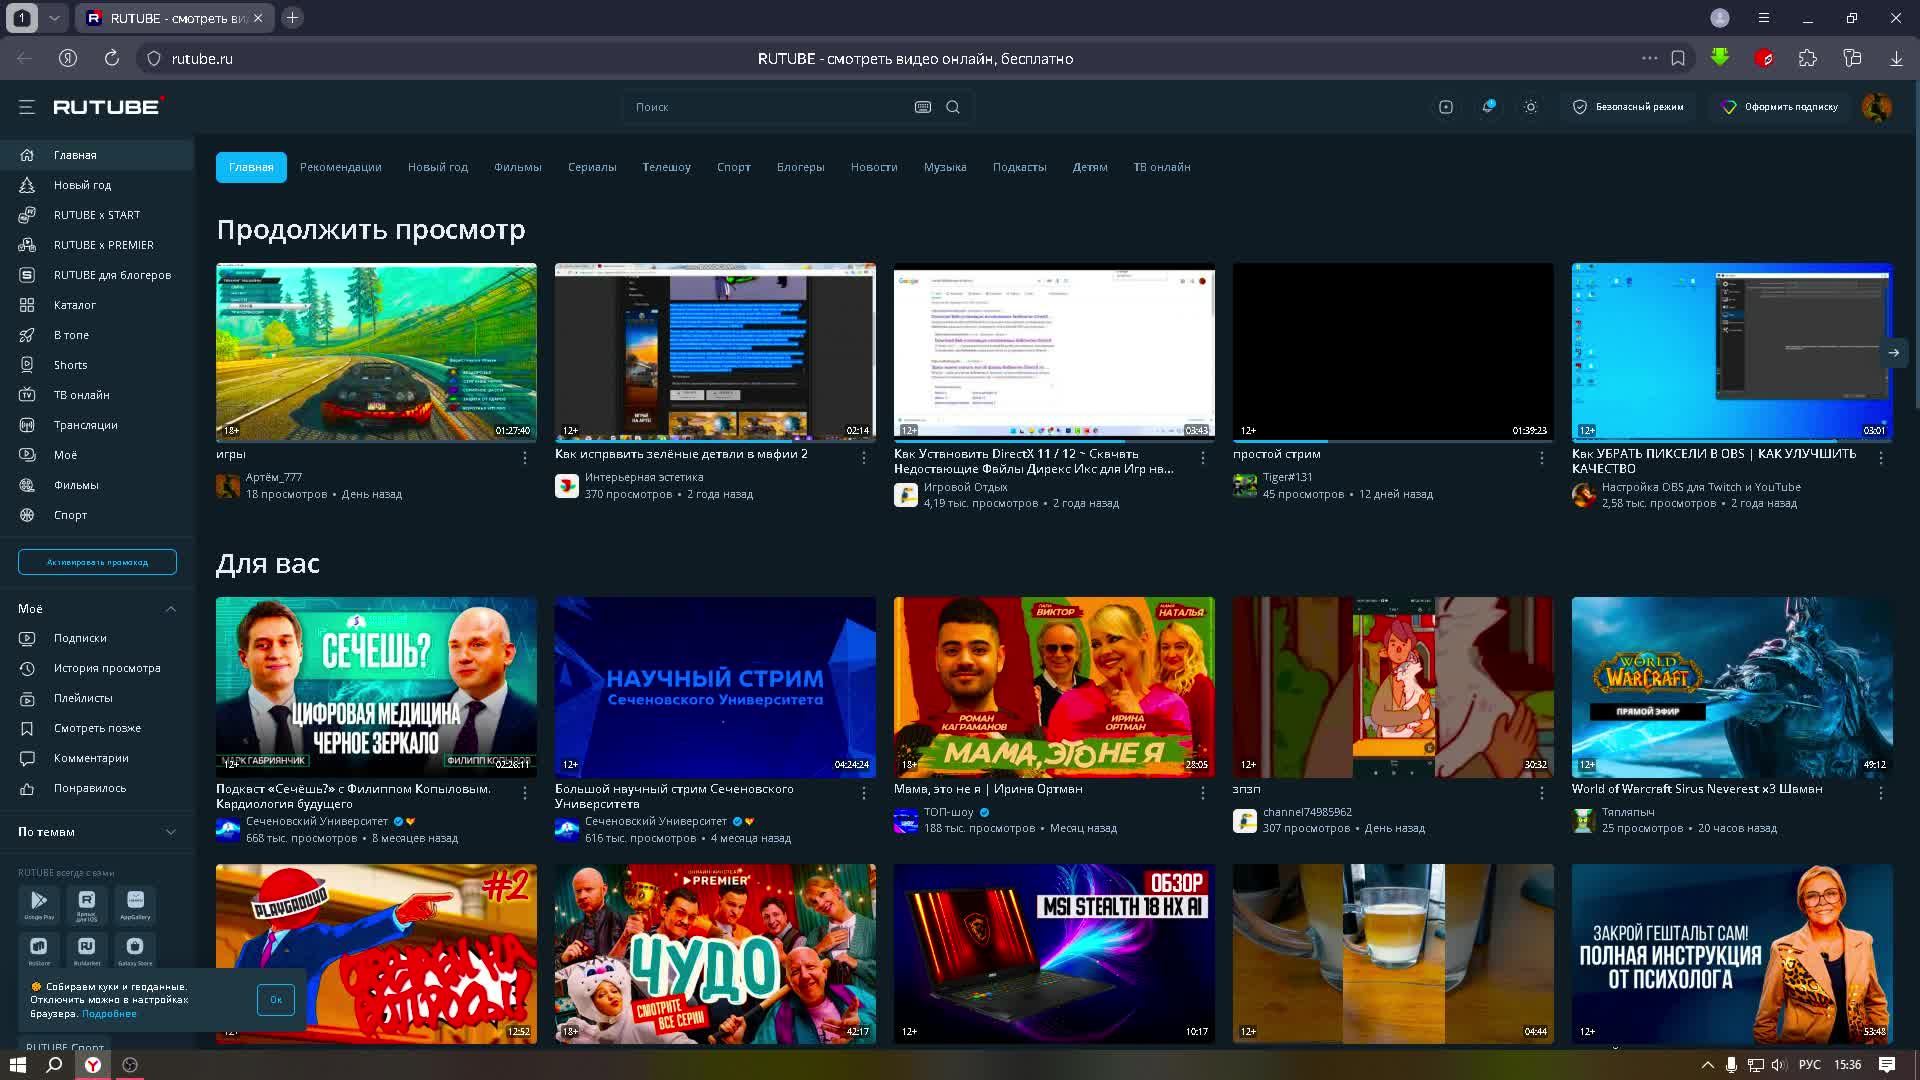Image resolution: width=1920 pixels, height=1080 pixels.
Task: Select the Подкасты tab
Action: coord(1019,167)
